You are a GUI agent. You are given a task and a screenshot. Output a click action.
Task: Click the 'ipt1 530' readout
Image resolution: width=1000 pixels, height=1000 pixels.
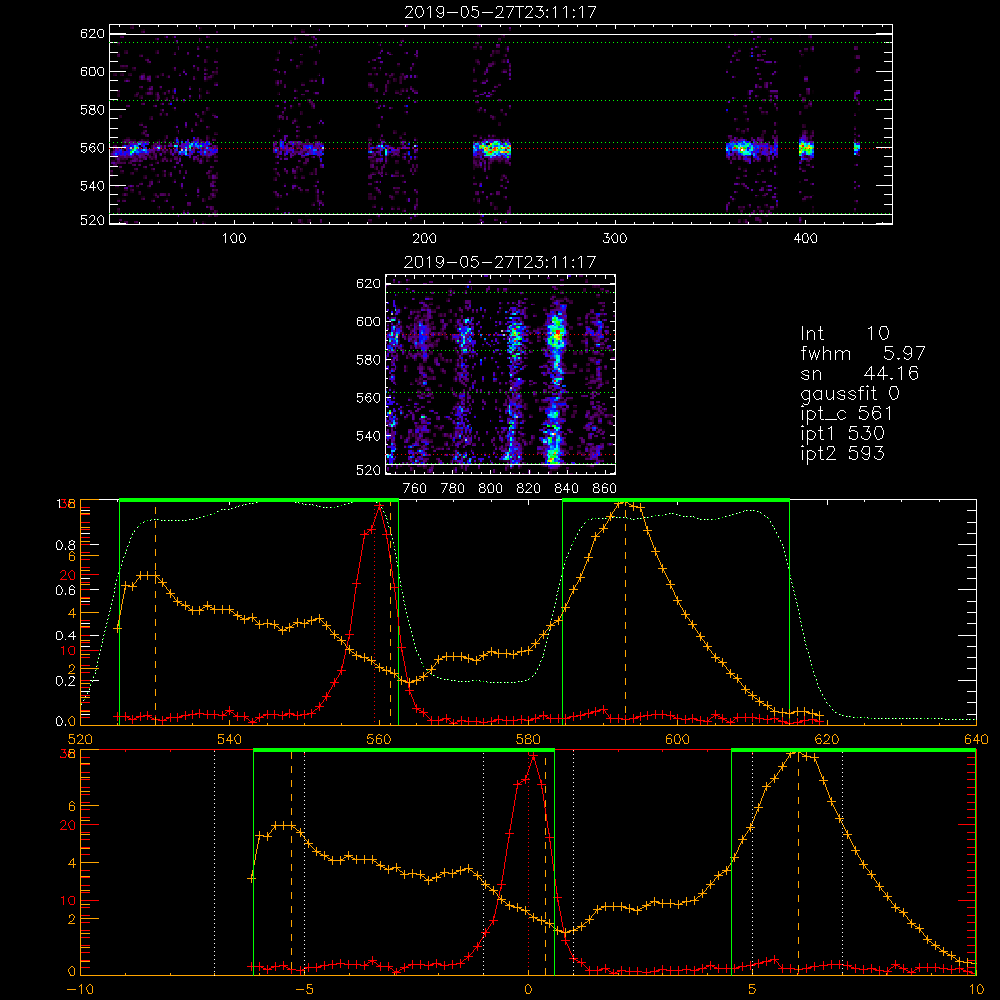pos(842,434)
